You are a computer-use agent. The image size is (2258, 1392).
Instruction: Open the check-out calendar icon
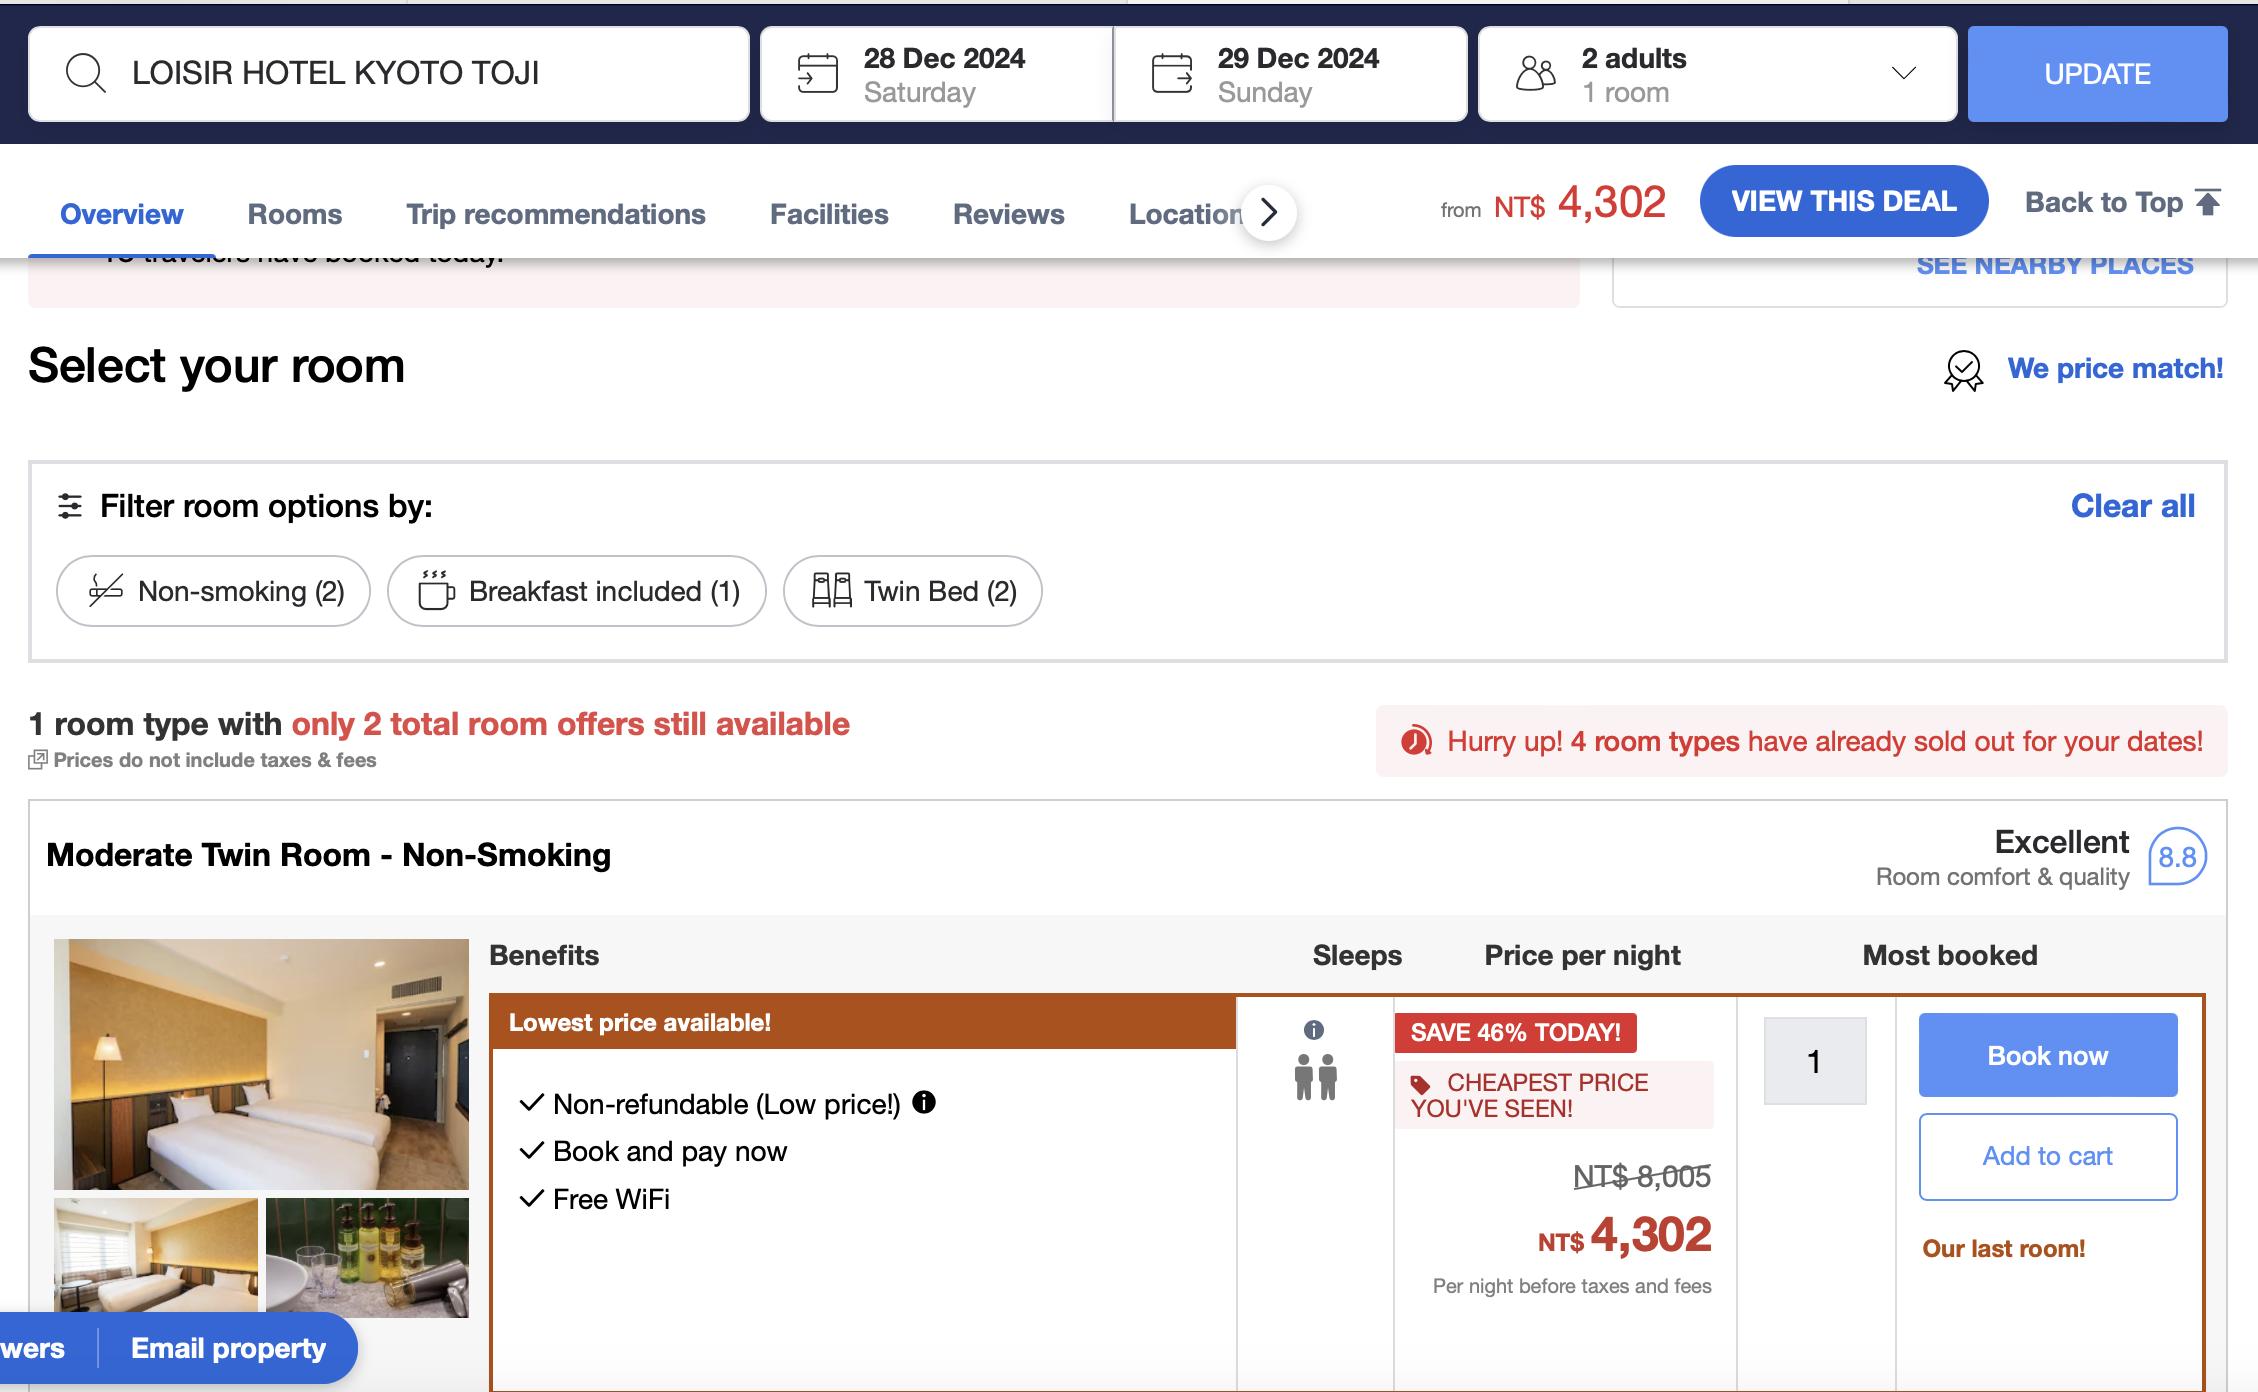(x=1172, y=74)
